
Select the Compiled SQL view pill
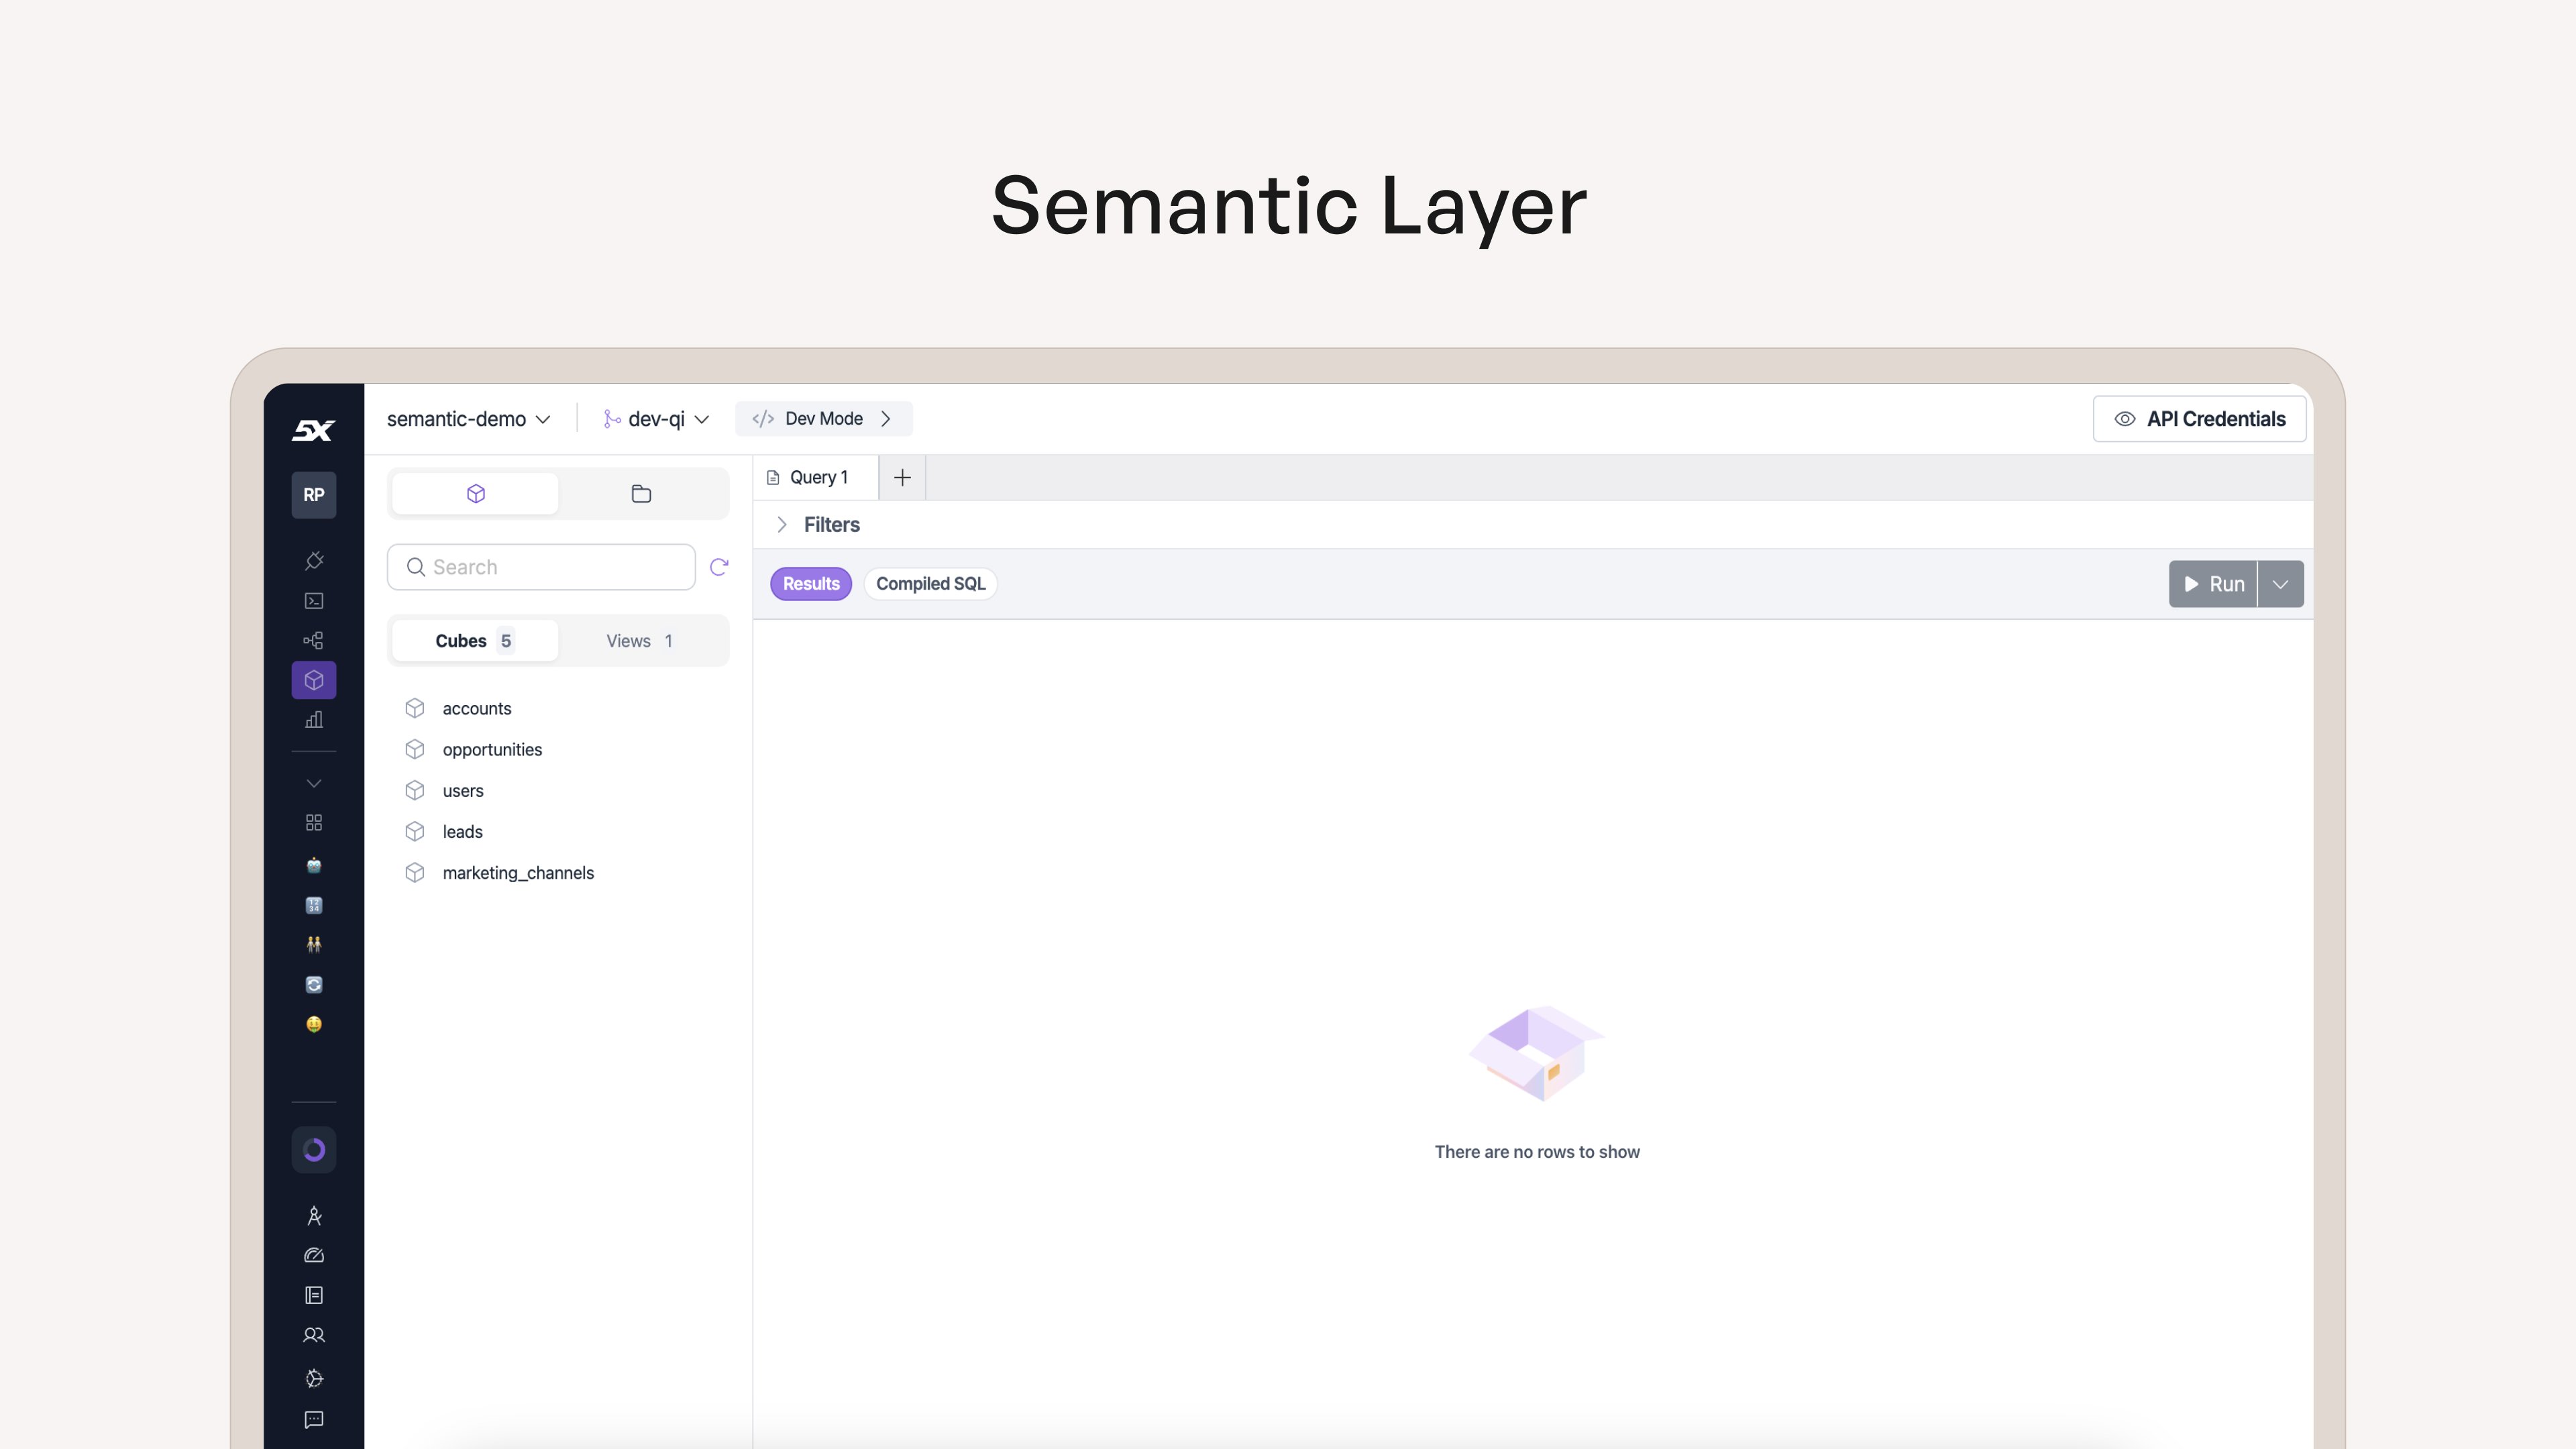pyautogui.click(x=930, y=584)
